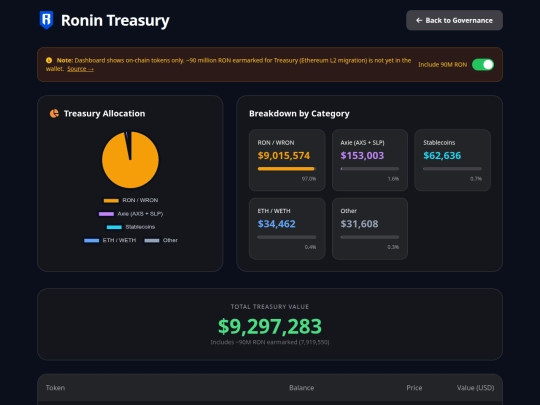The image size is (540, 405).
Task: Click the Price column header
Action: 414,388
